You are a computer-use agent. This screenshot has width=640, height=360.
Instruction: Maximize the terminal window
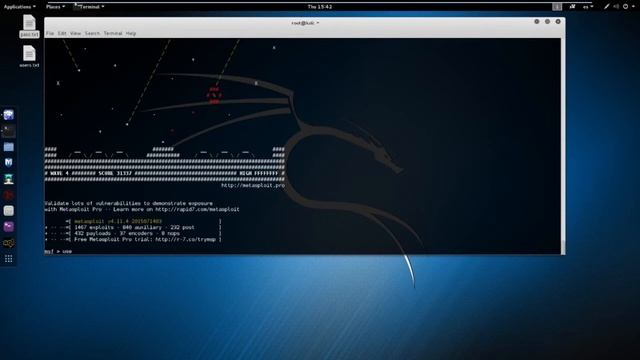tap(547, 22)
